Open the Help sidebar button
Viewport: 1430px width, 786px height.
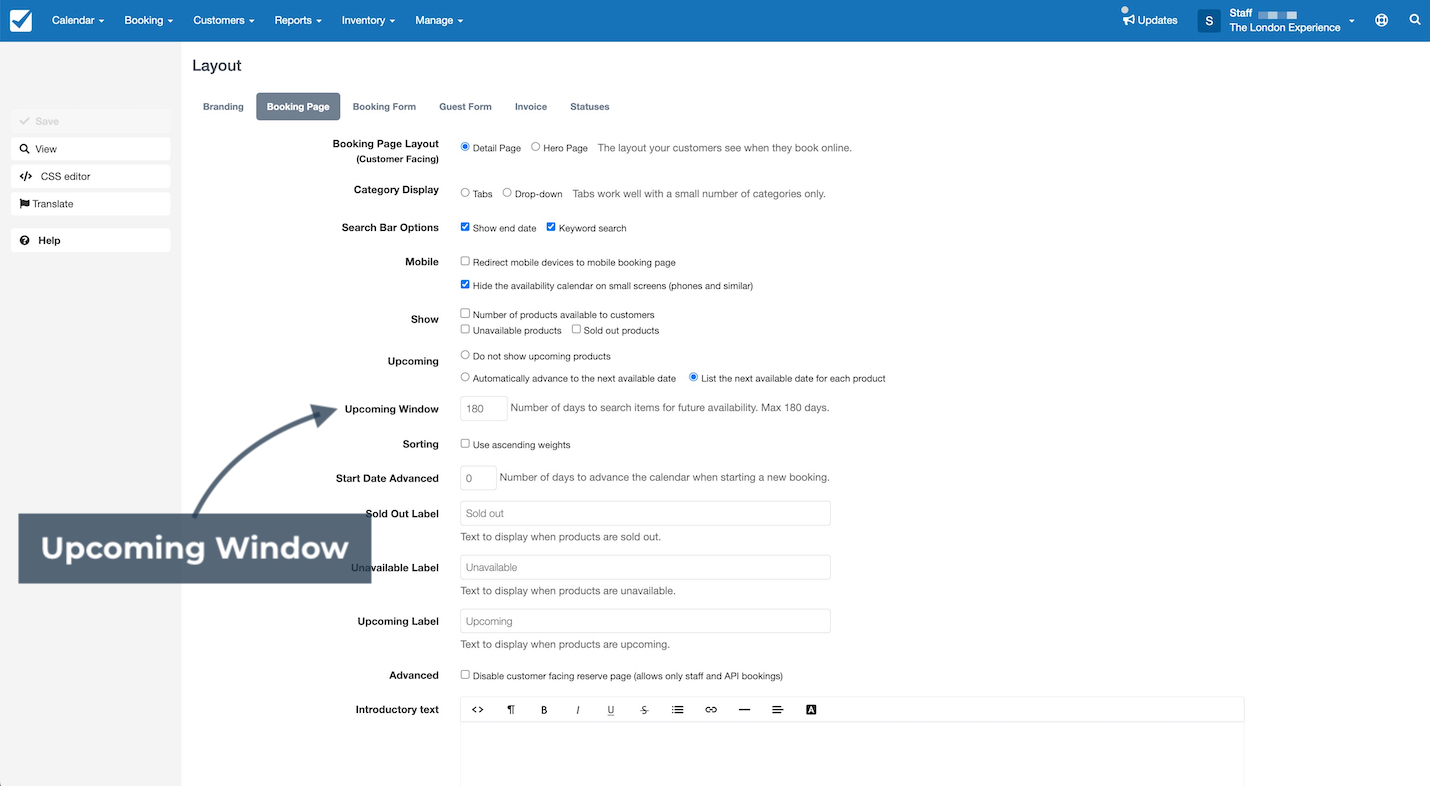(91, 241)
